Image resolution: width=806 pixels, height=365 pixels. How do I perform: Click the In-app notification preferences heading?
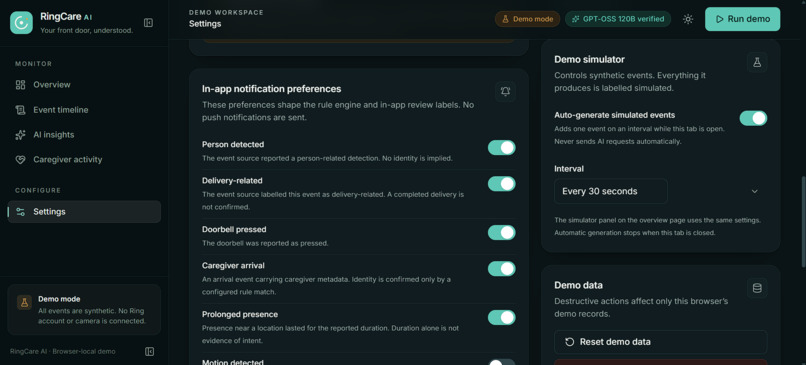click(x=271, y=89)
